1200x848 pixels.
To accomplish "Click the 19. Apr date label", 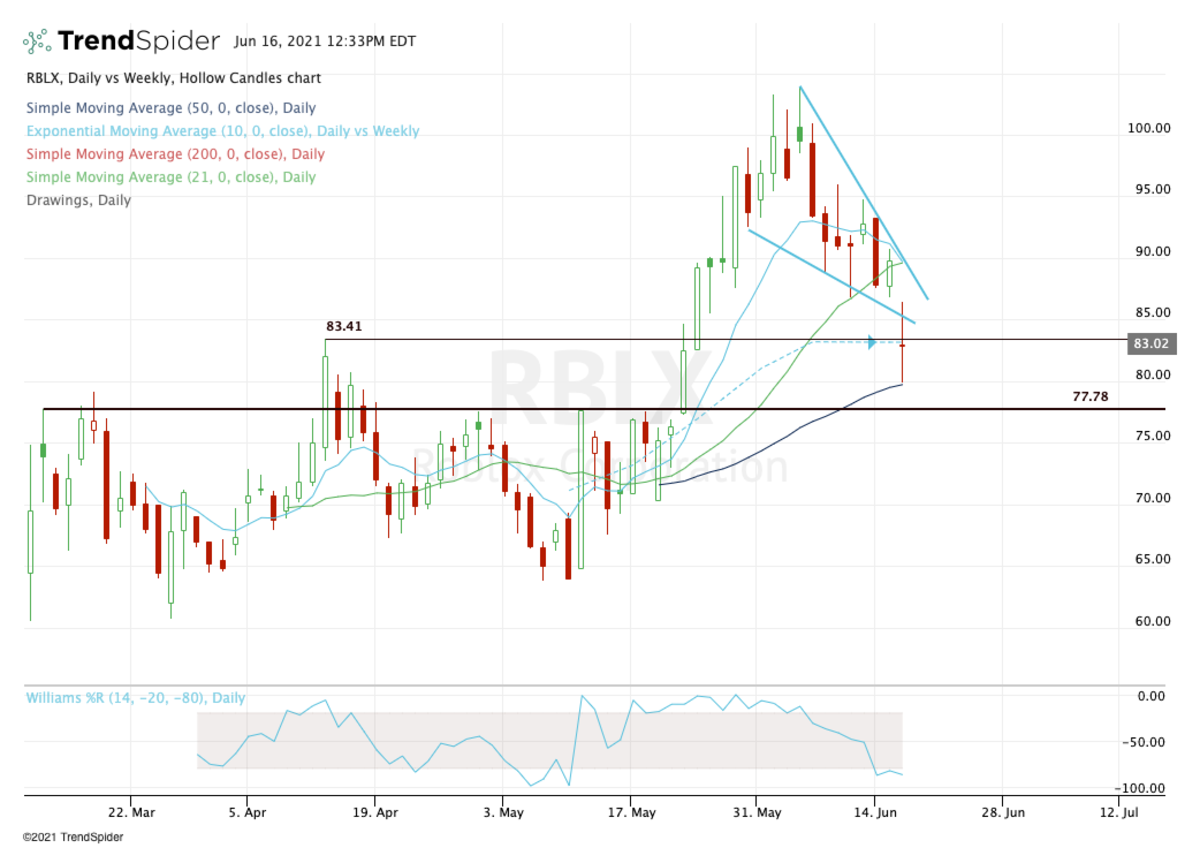I will point(374,814).
